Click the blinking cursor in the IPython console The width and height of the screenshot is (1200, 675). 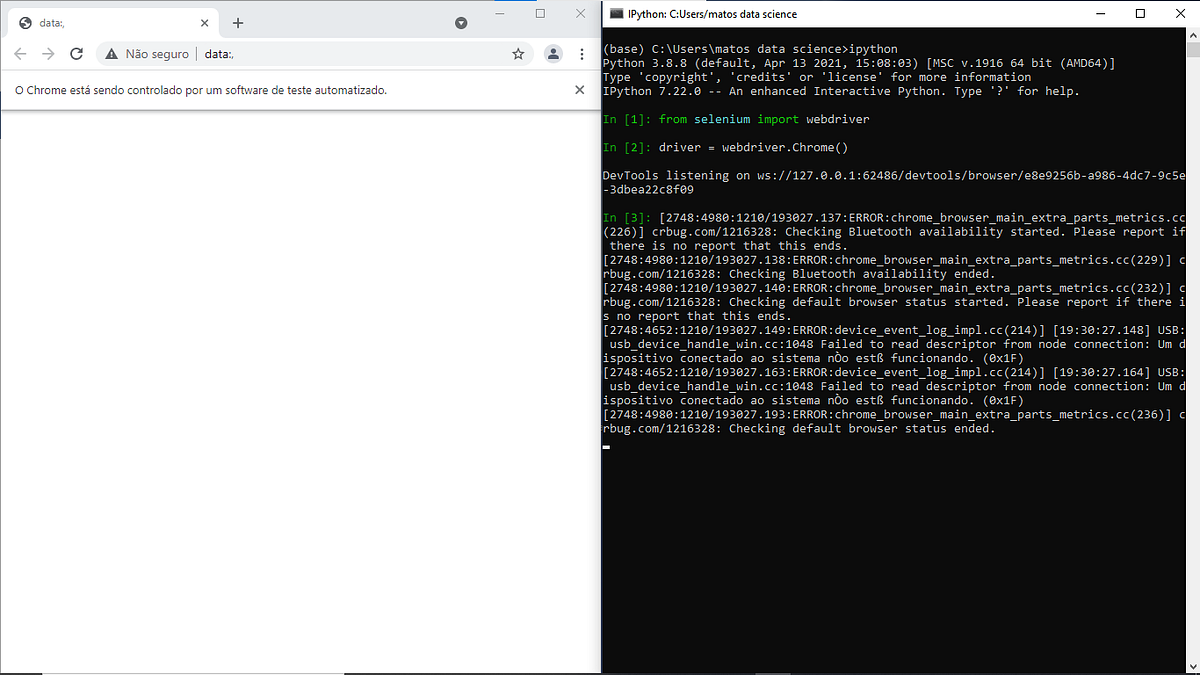point(605,447)
